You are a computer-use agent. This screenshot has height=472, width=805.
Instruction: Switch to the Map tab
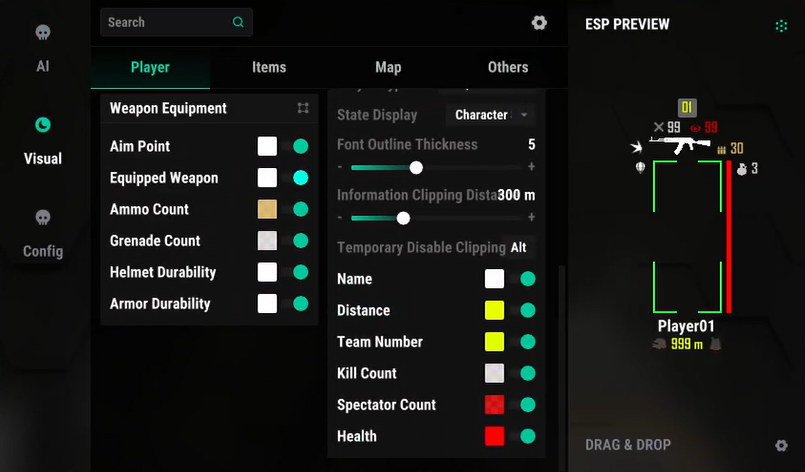coord(388,67)
